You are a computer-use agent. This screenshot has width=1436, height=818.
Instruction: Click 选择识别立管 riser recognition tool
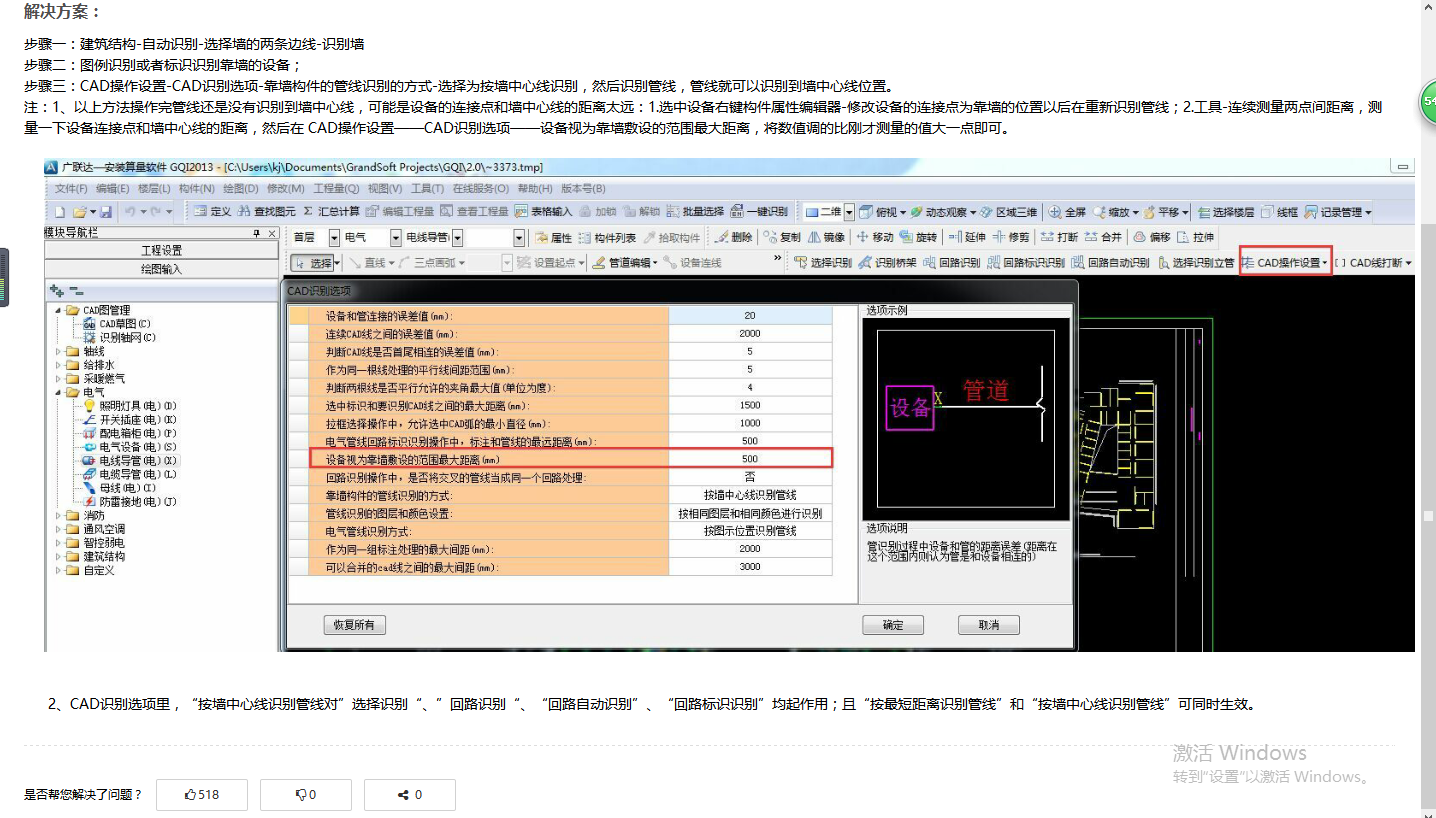coord(1197,263)
